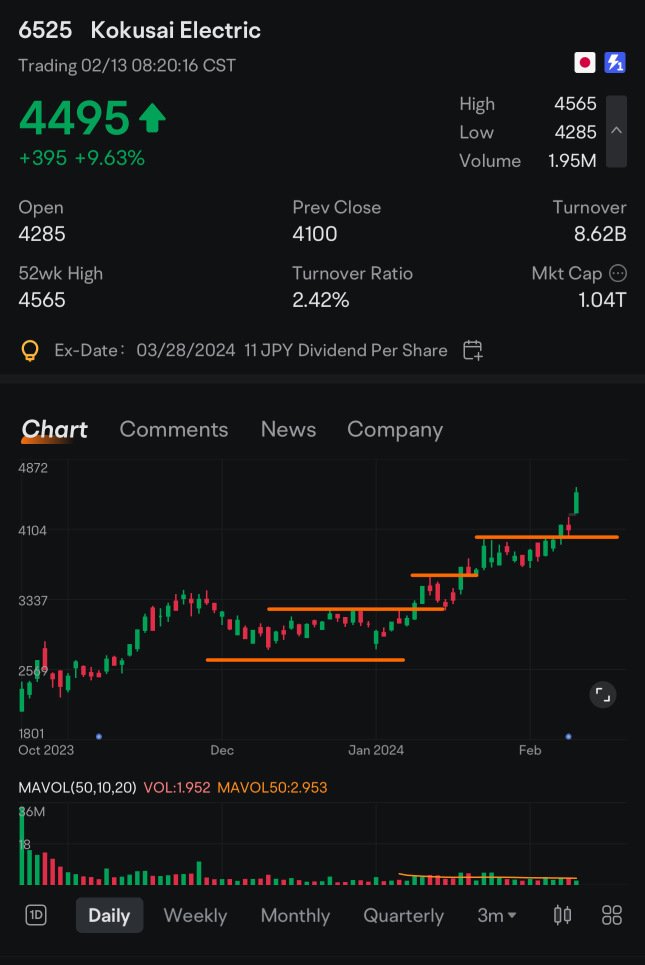Tap the 52wk High value 4565

pyautogui.click(x=42, y=300)
